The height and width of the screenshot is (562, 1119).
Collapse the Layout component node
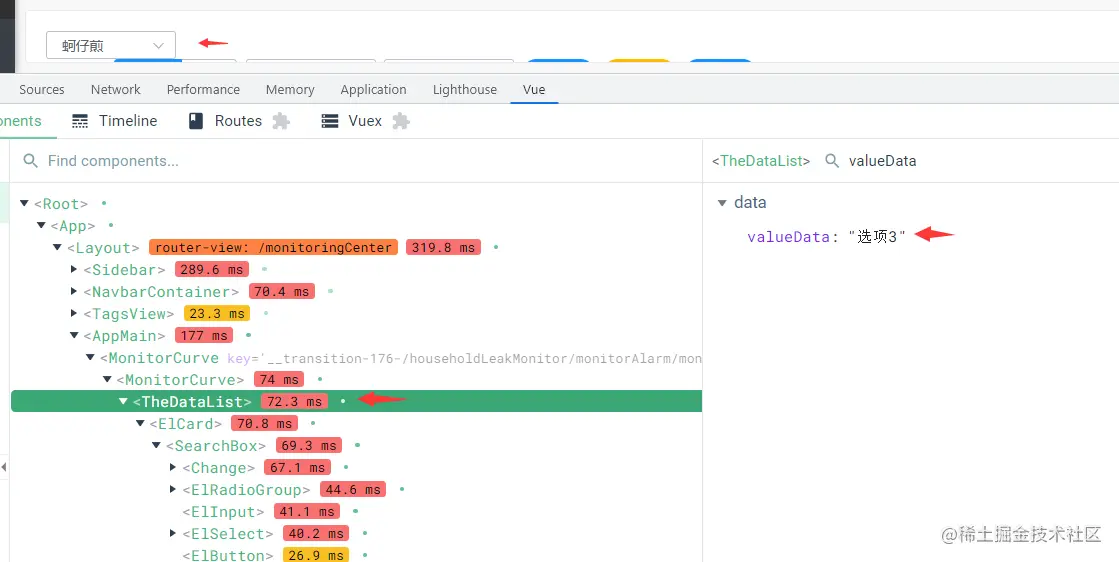point(58,247)
